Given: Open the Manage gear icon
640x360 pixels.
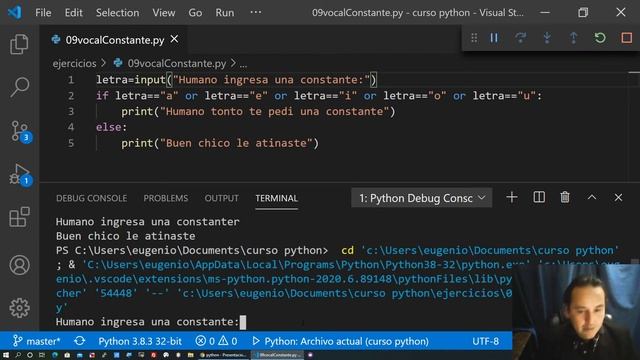Looking at the screenshot, I should point(19,308).
